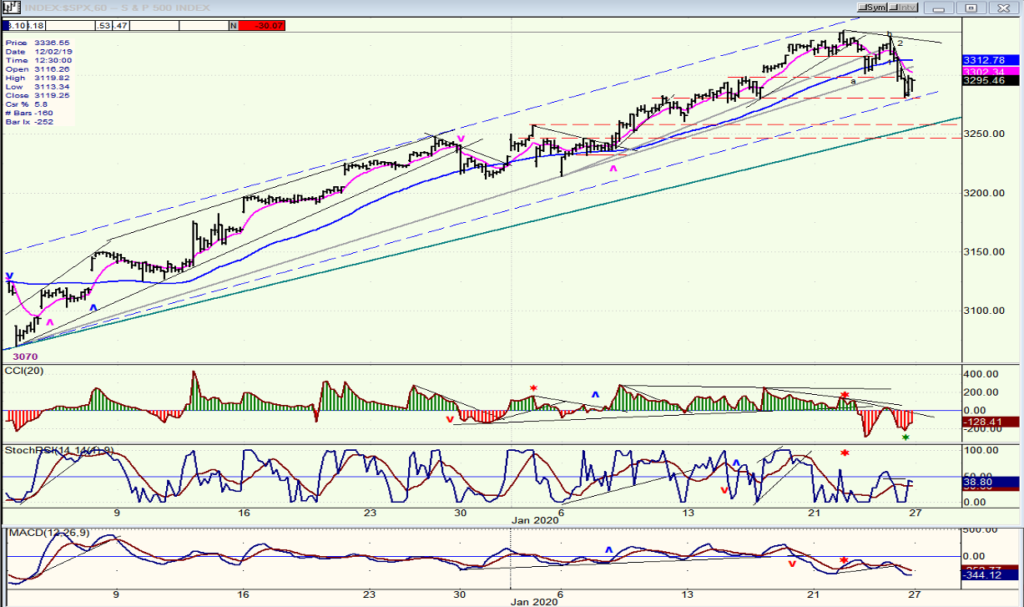Toggle the Sym link button
1024x607 pixels.
pyautogui.click(x=872, y=7)
